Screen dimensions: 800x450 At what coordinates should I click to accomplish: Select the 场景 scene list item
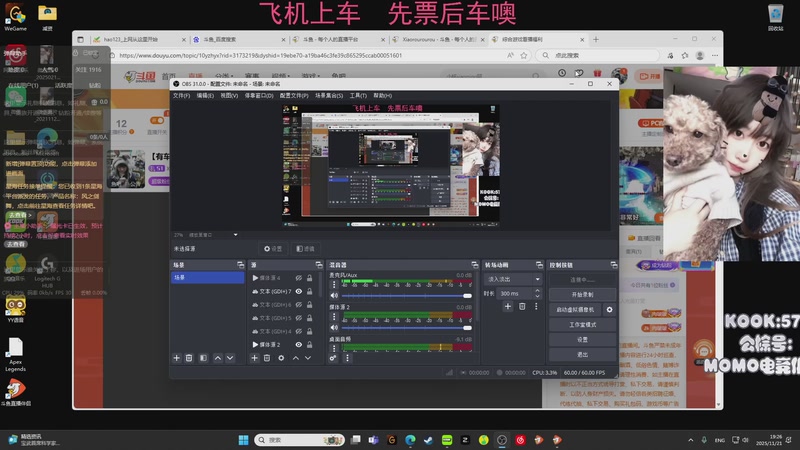[207, 278]
